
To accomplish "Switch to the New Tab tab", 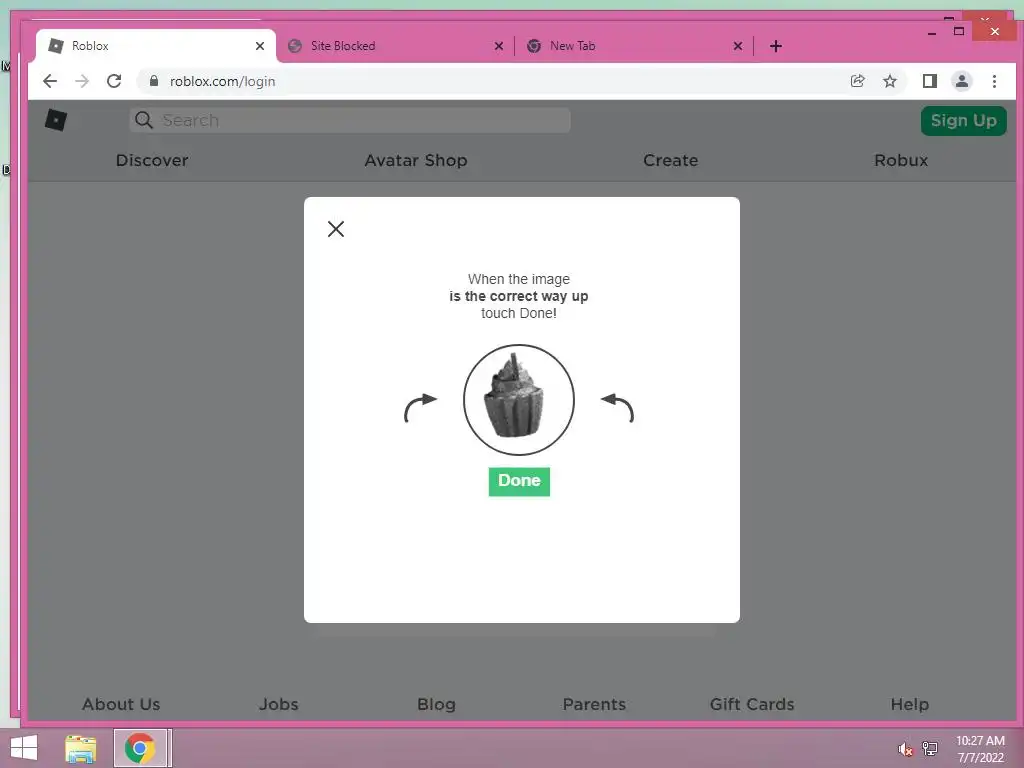I will pyautogui.click(x=633, y=46).
